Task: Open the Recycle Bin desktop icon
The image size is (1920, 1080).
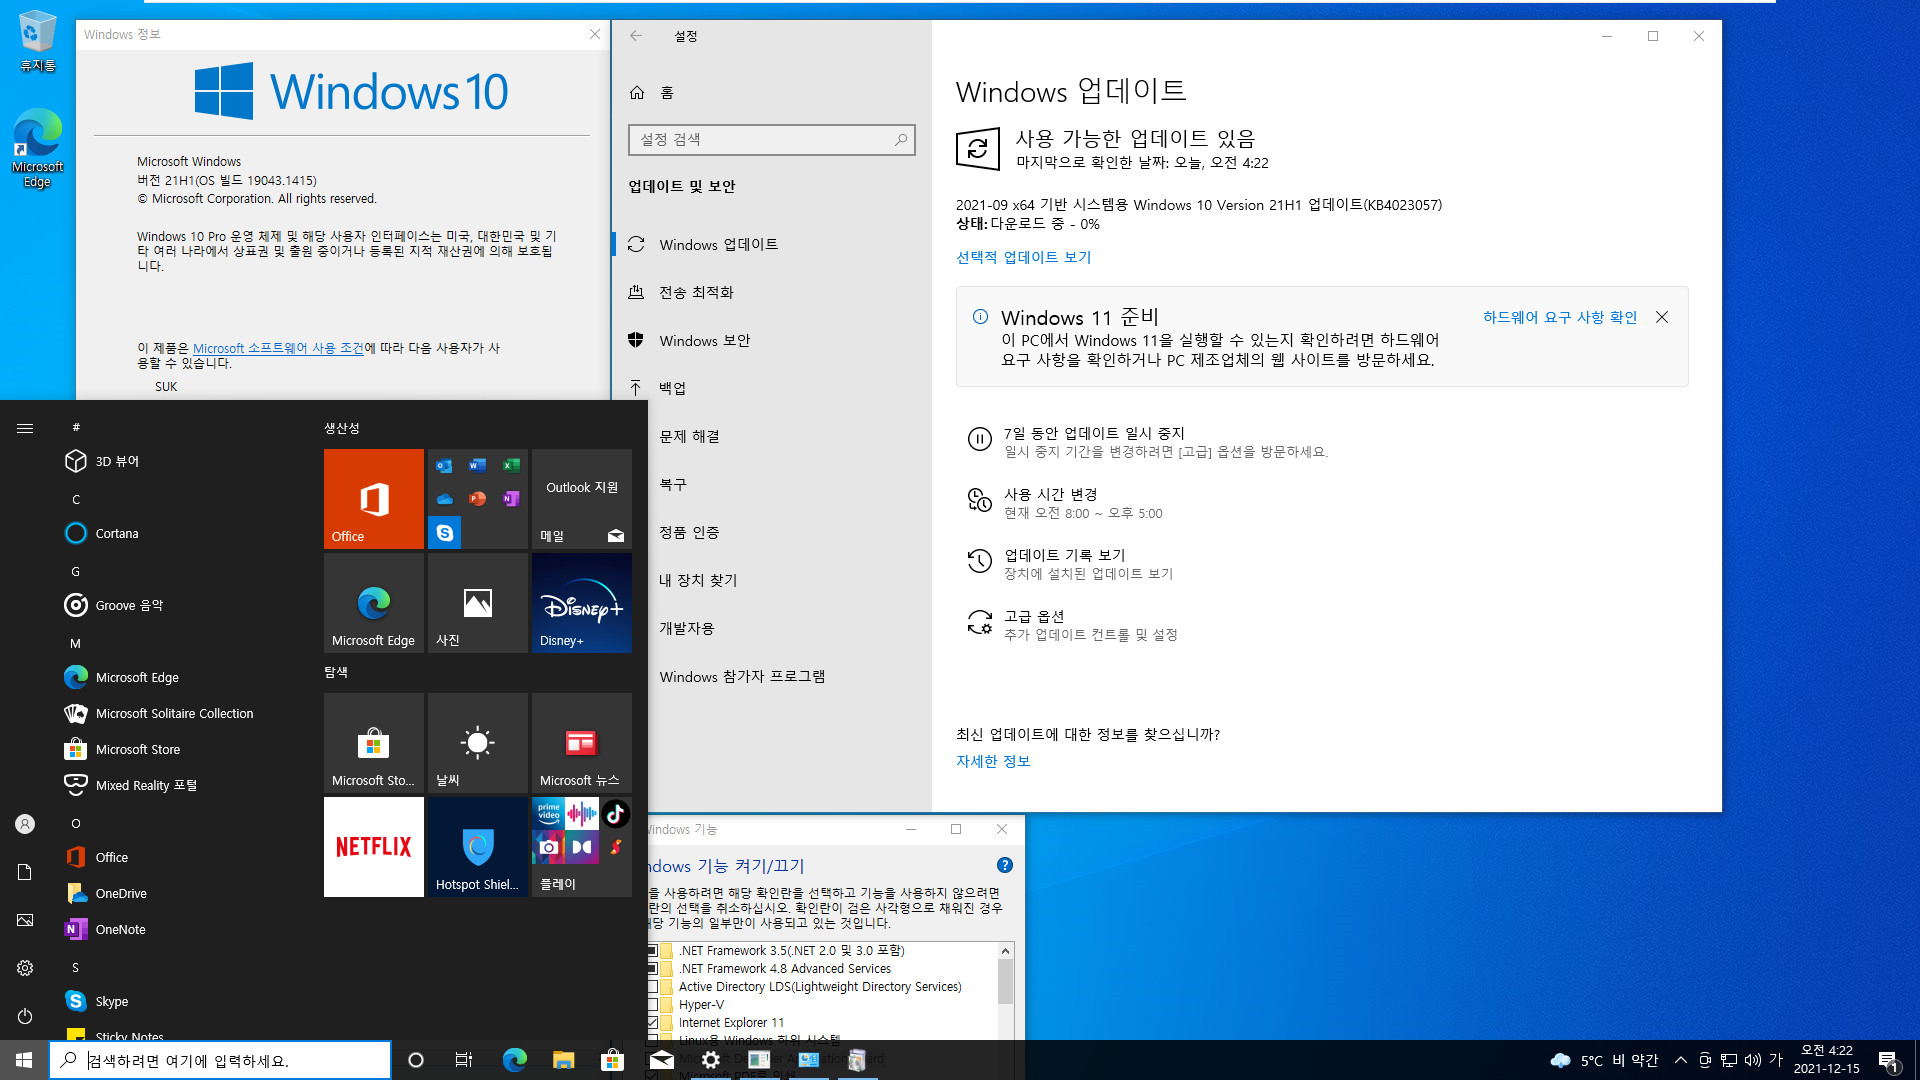Action: point(37,42)
